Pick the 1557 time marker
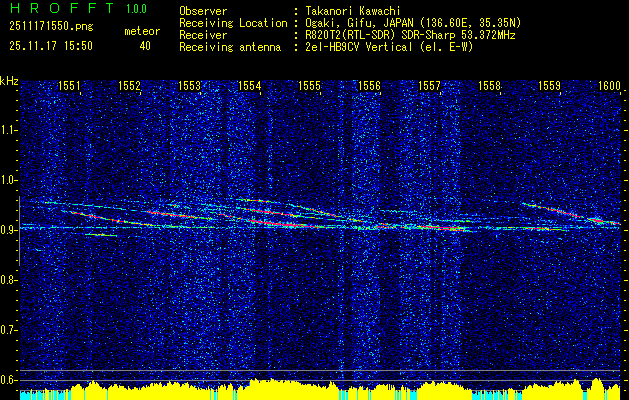The height and width of the screenshot is (400, 629). pyautogui.click(x=430, y=87)
